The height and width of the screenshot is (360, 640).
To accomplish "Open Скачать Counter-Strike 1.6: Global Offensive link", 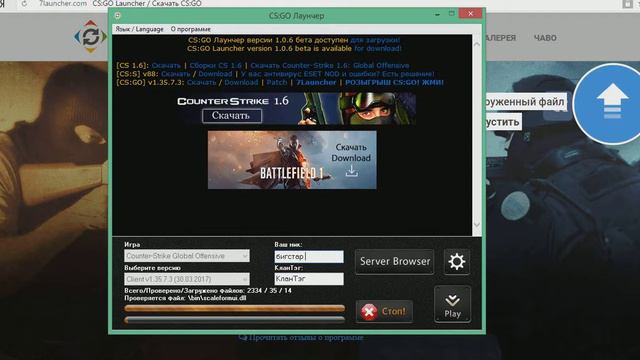I will click(330, 65).
